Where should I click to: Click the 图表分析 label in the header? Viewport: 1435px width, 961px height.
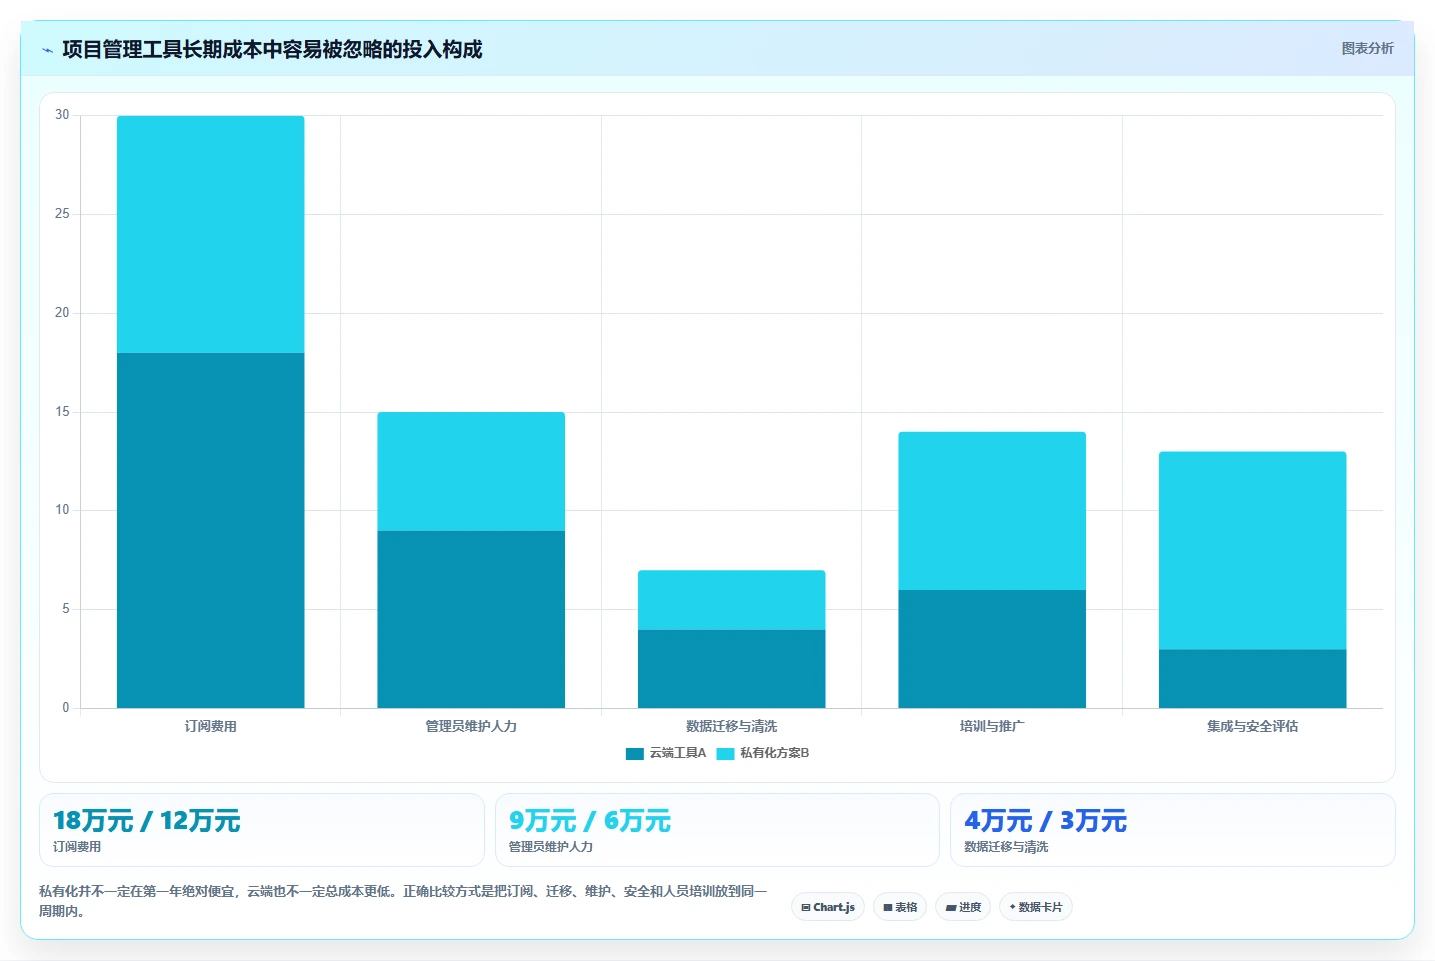[x=1367, y=48]
